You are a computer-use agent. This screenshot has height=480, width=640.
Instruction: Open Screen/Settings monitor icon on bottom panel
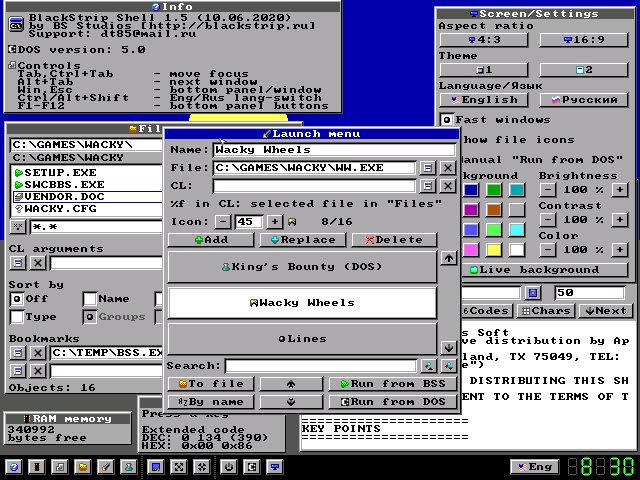pyautogui.click(x=275, y=467)
